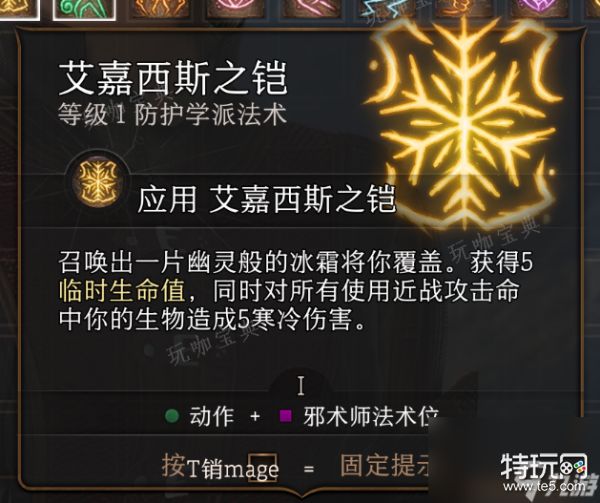This screenshot has height=503, width=600.
Task: Click the spell description paragraph text
Action: point(295,291)
